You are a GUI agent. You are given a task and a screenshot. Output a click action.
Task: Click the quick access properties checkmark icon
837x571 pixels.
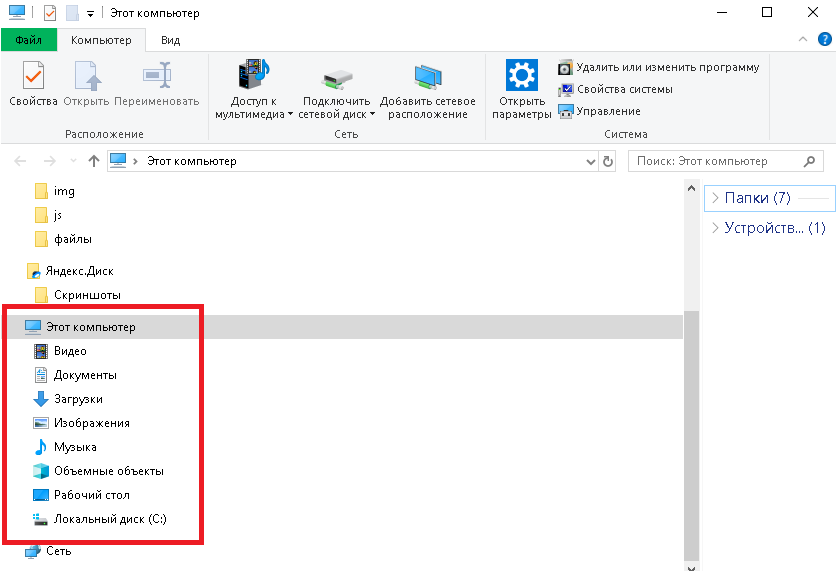50,12
